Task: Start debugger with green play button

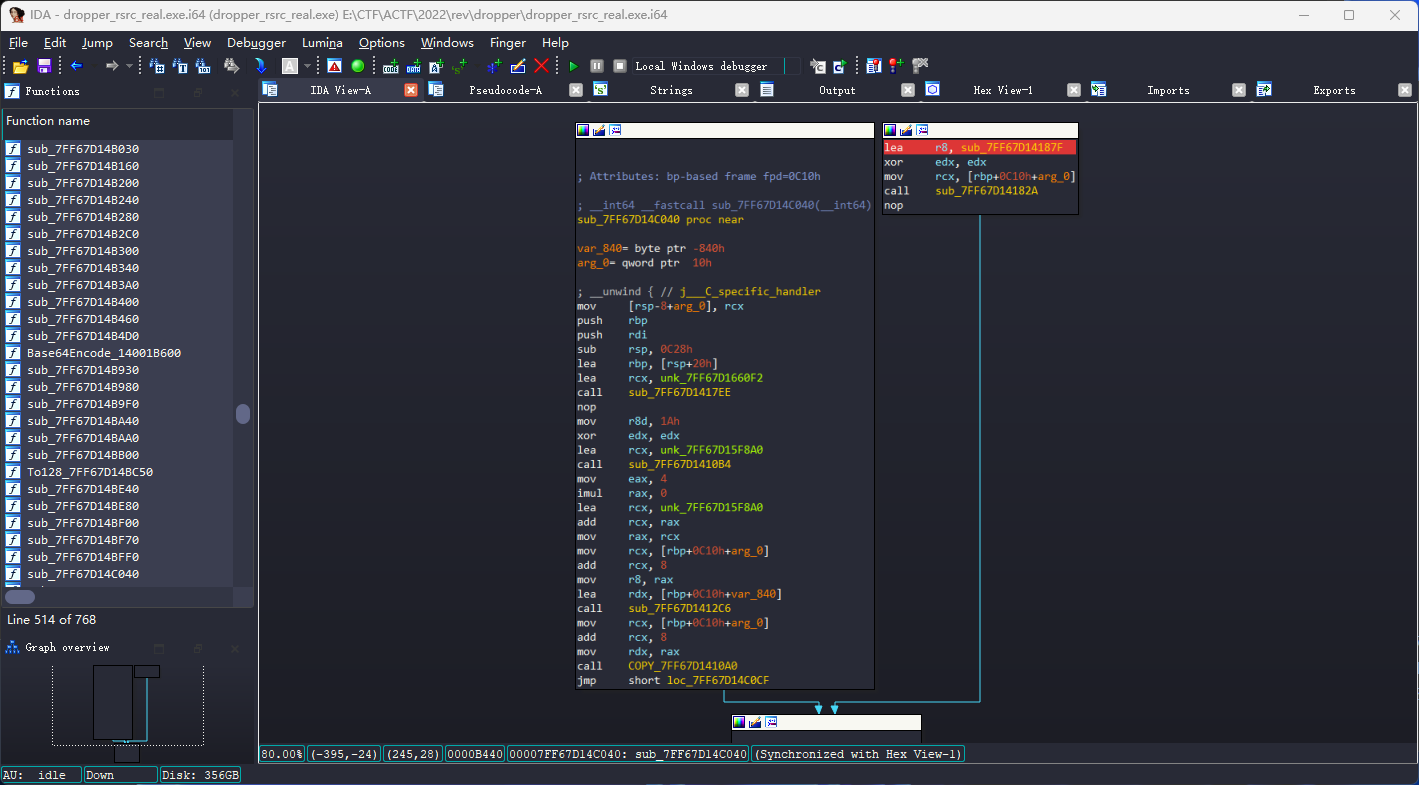Action: (573, 66)
